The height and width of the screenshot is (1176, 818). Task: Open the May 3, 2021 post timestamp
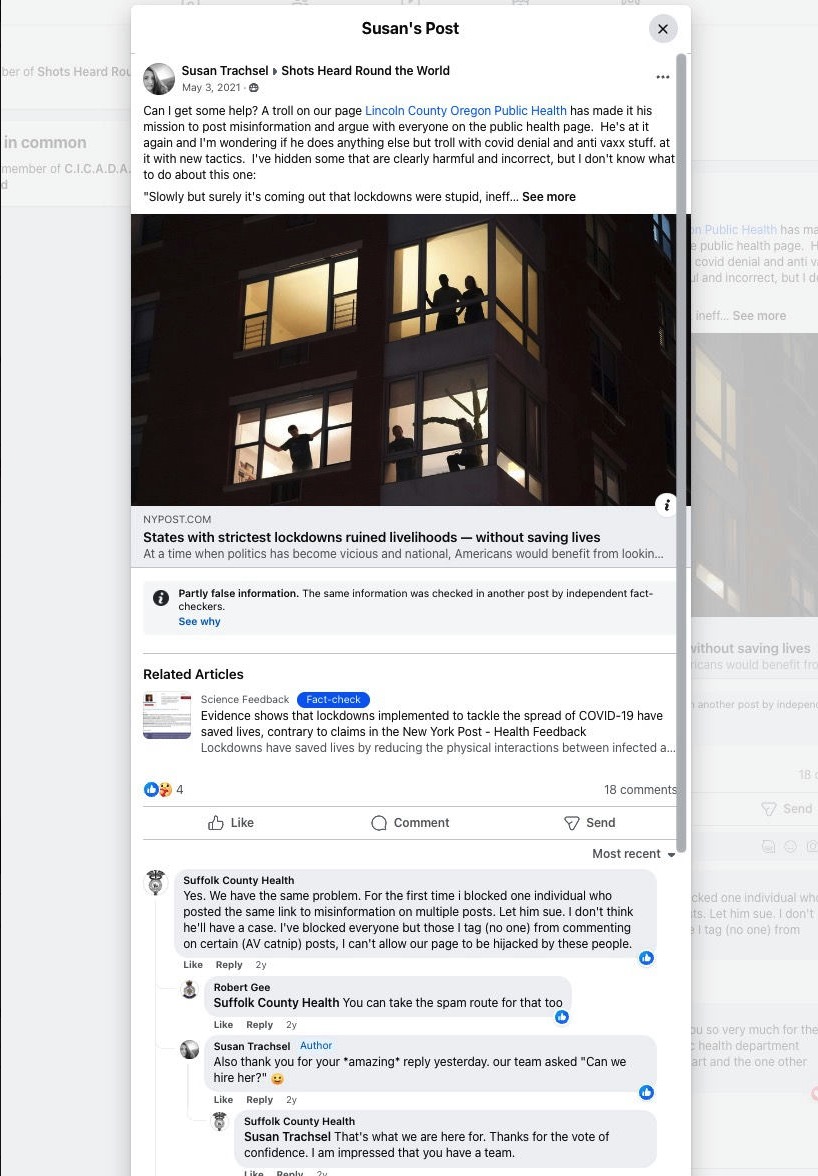[x=211, y=87]
